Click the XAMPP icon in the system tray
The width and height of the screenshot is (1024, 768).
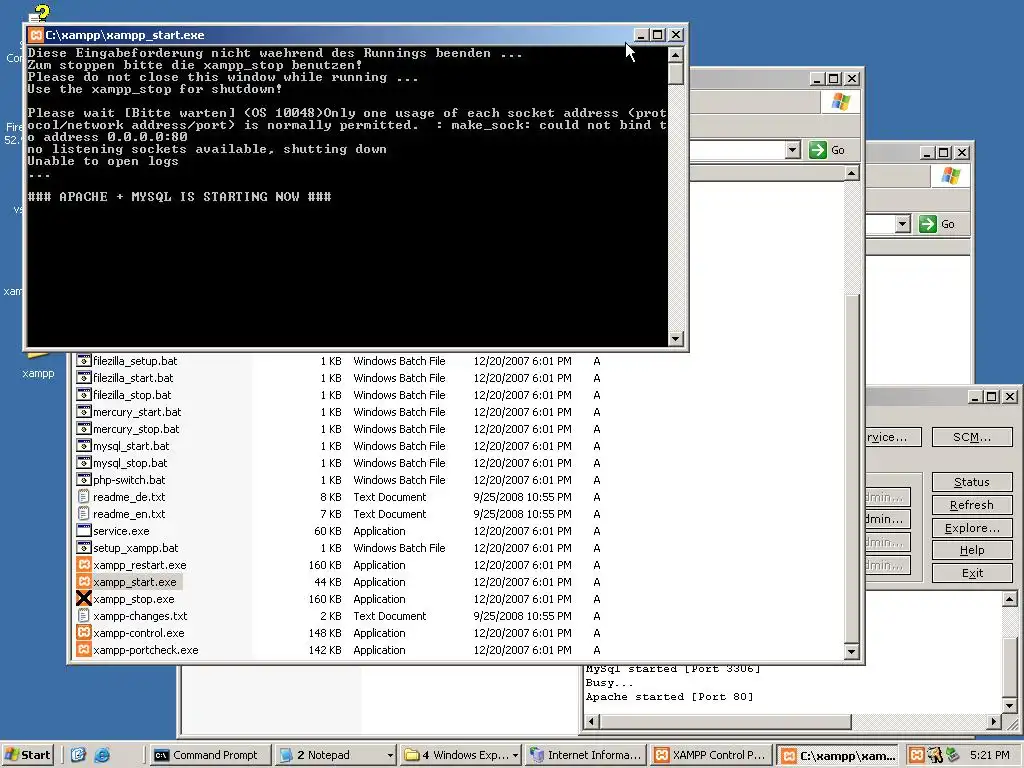point(917,755)
